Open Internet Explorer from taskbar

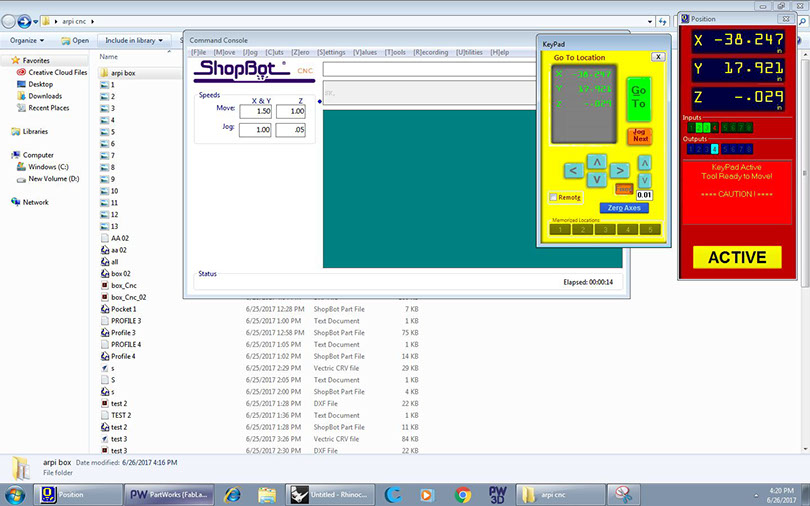click(232, 495)
